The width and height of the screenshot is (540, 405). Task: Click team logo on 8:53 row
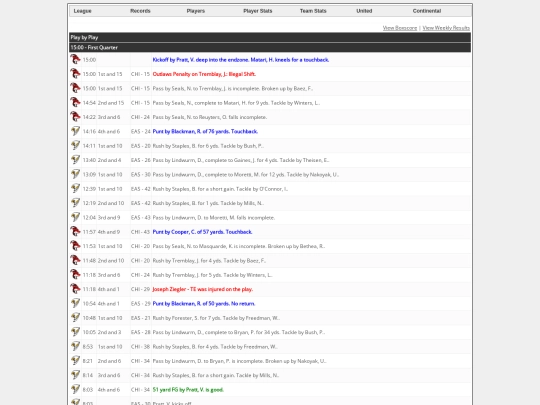click(75, 346)
